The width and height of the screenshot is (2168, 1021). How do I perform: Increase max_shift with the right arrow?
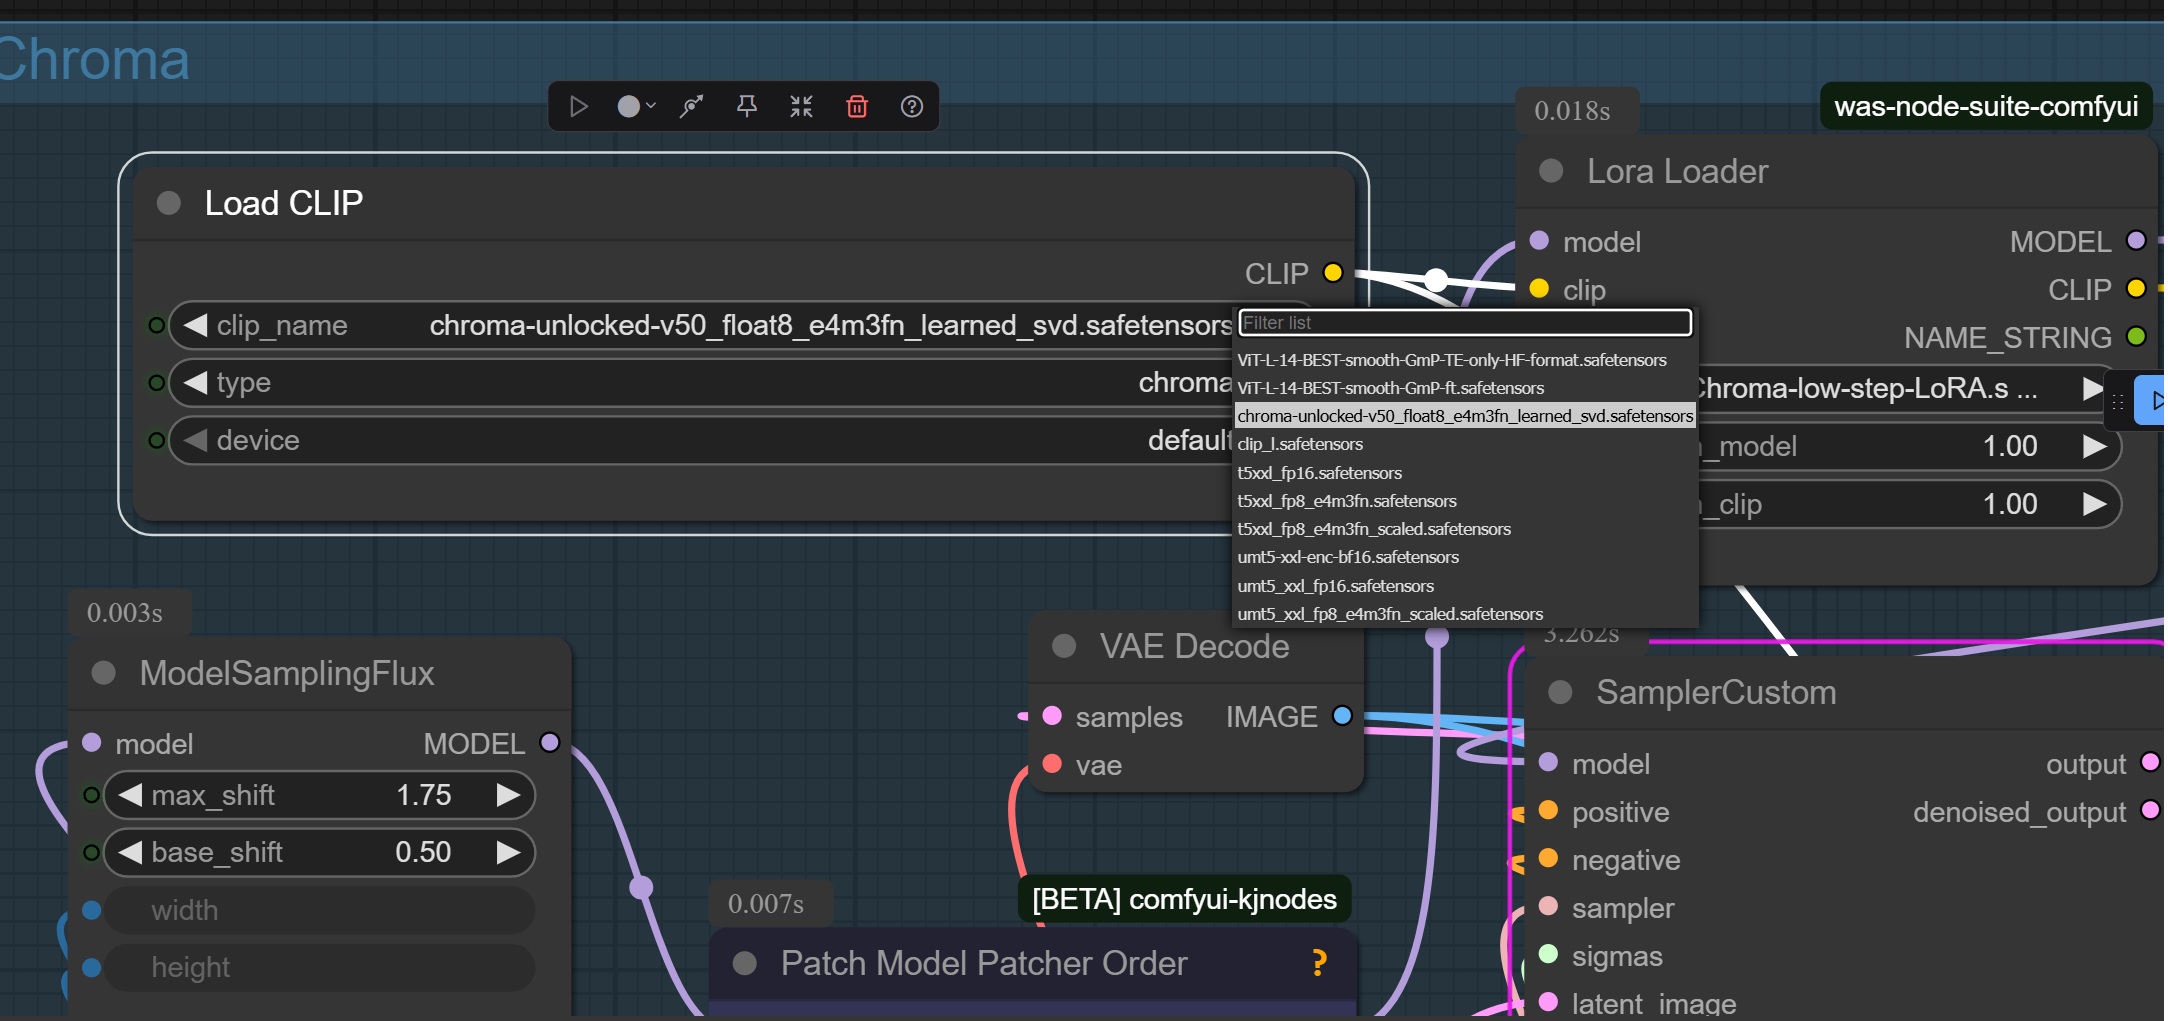coord(508,795)
